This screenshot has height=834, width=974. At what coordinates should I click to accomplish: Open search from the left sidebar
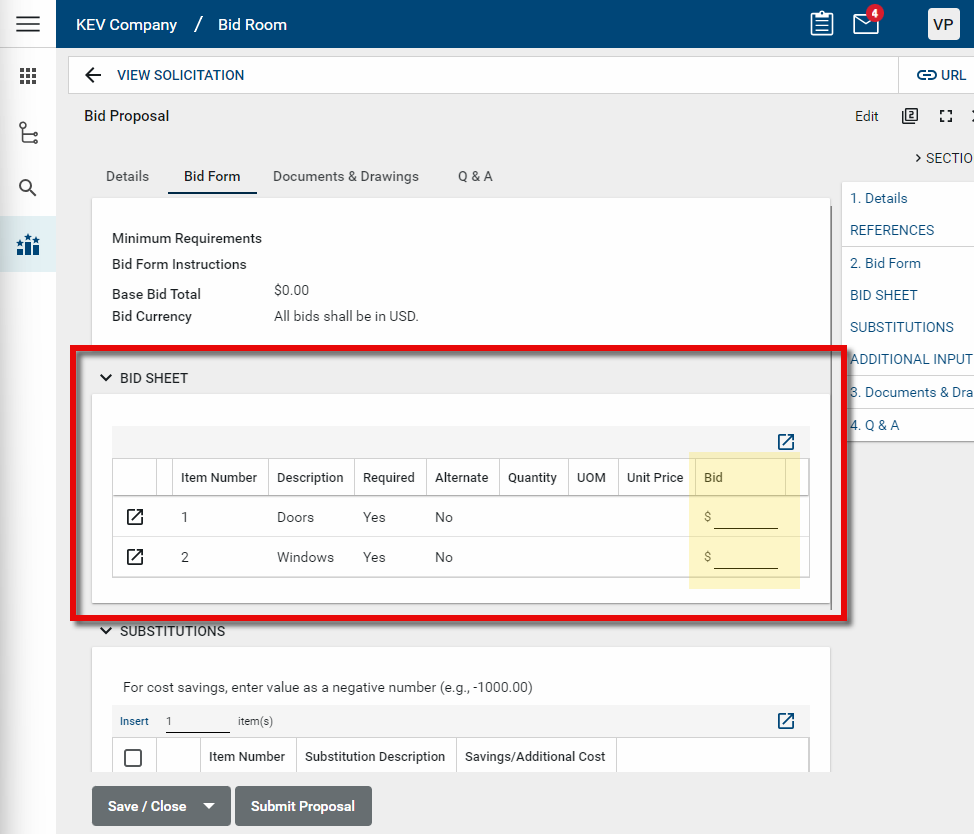(x=28, y=188)
